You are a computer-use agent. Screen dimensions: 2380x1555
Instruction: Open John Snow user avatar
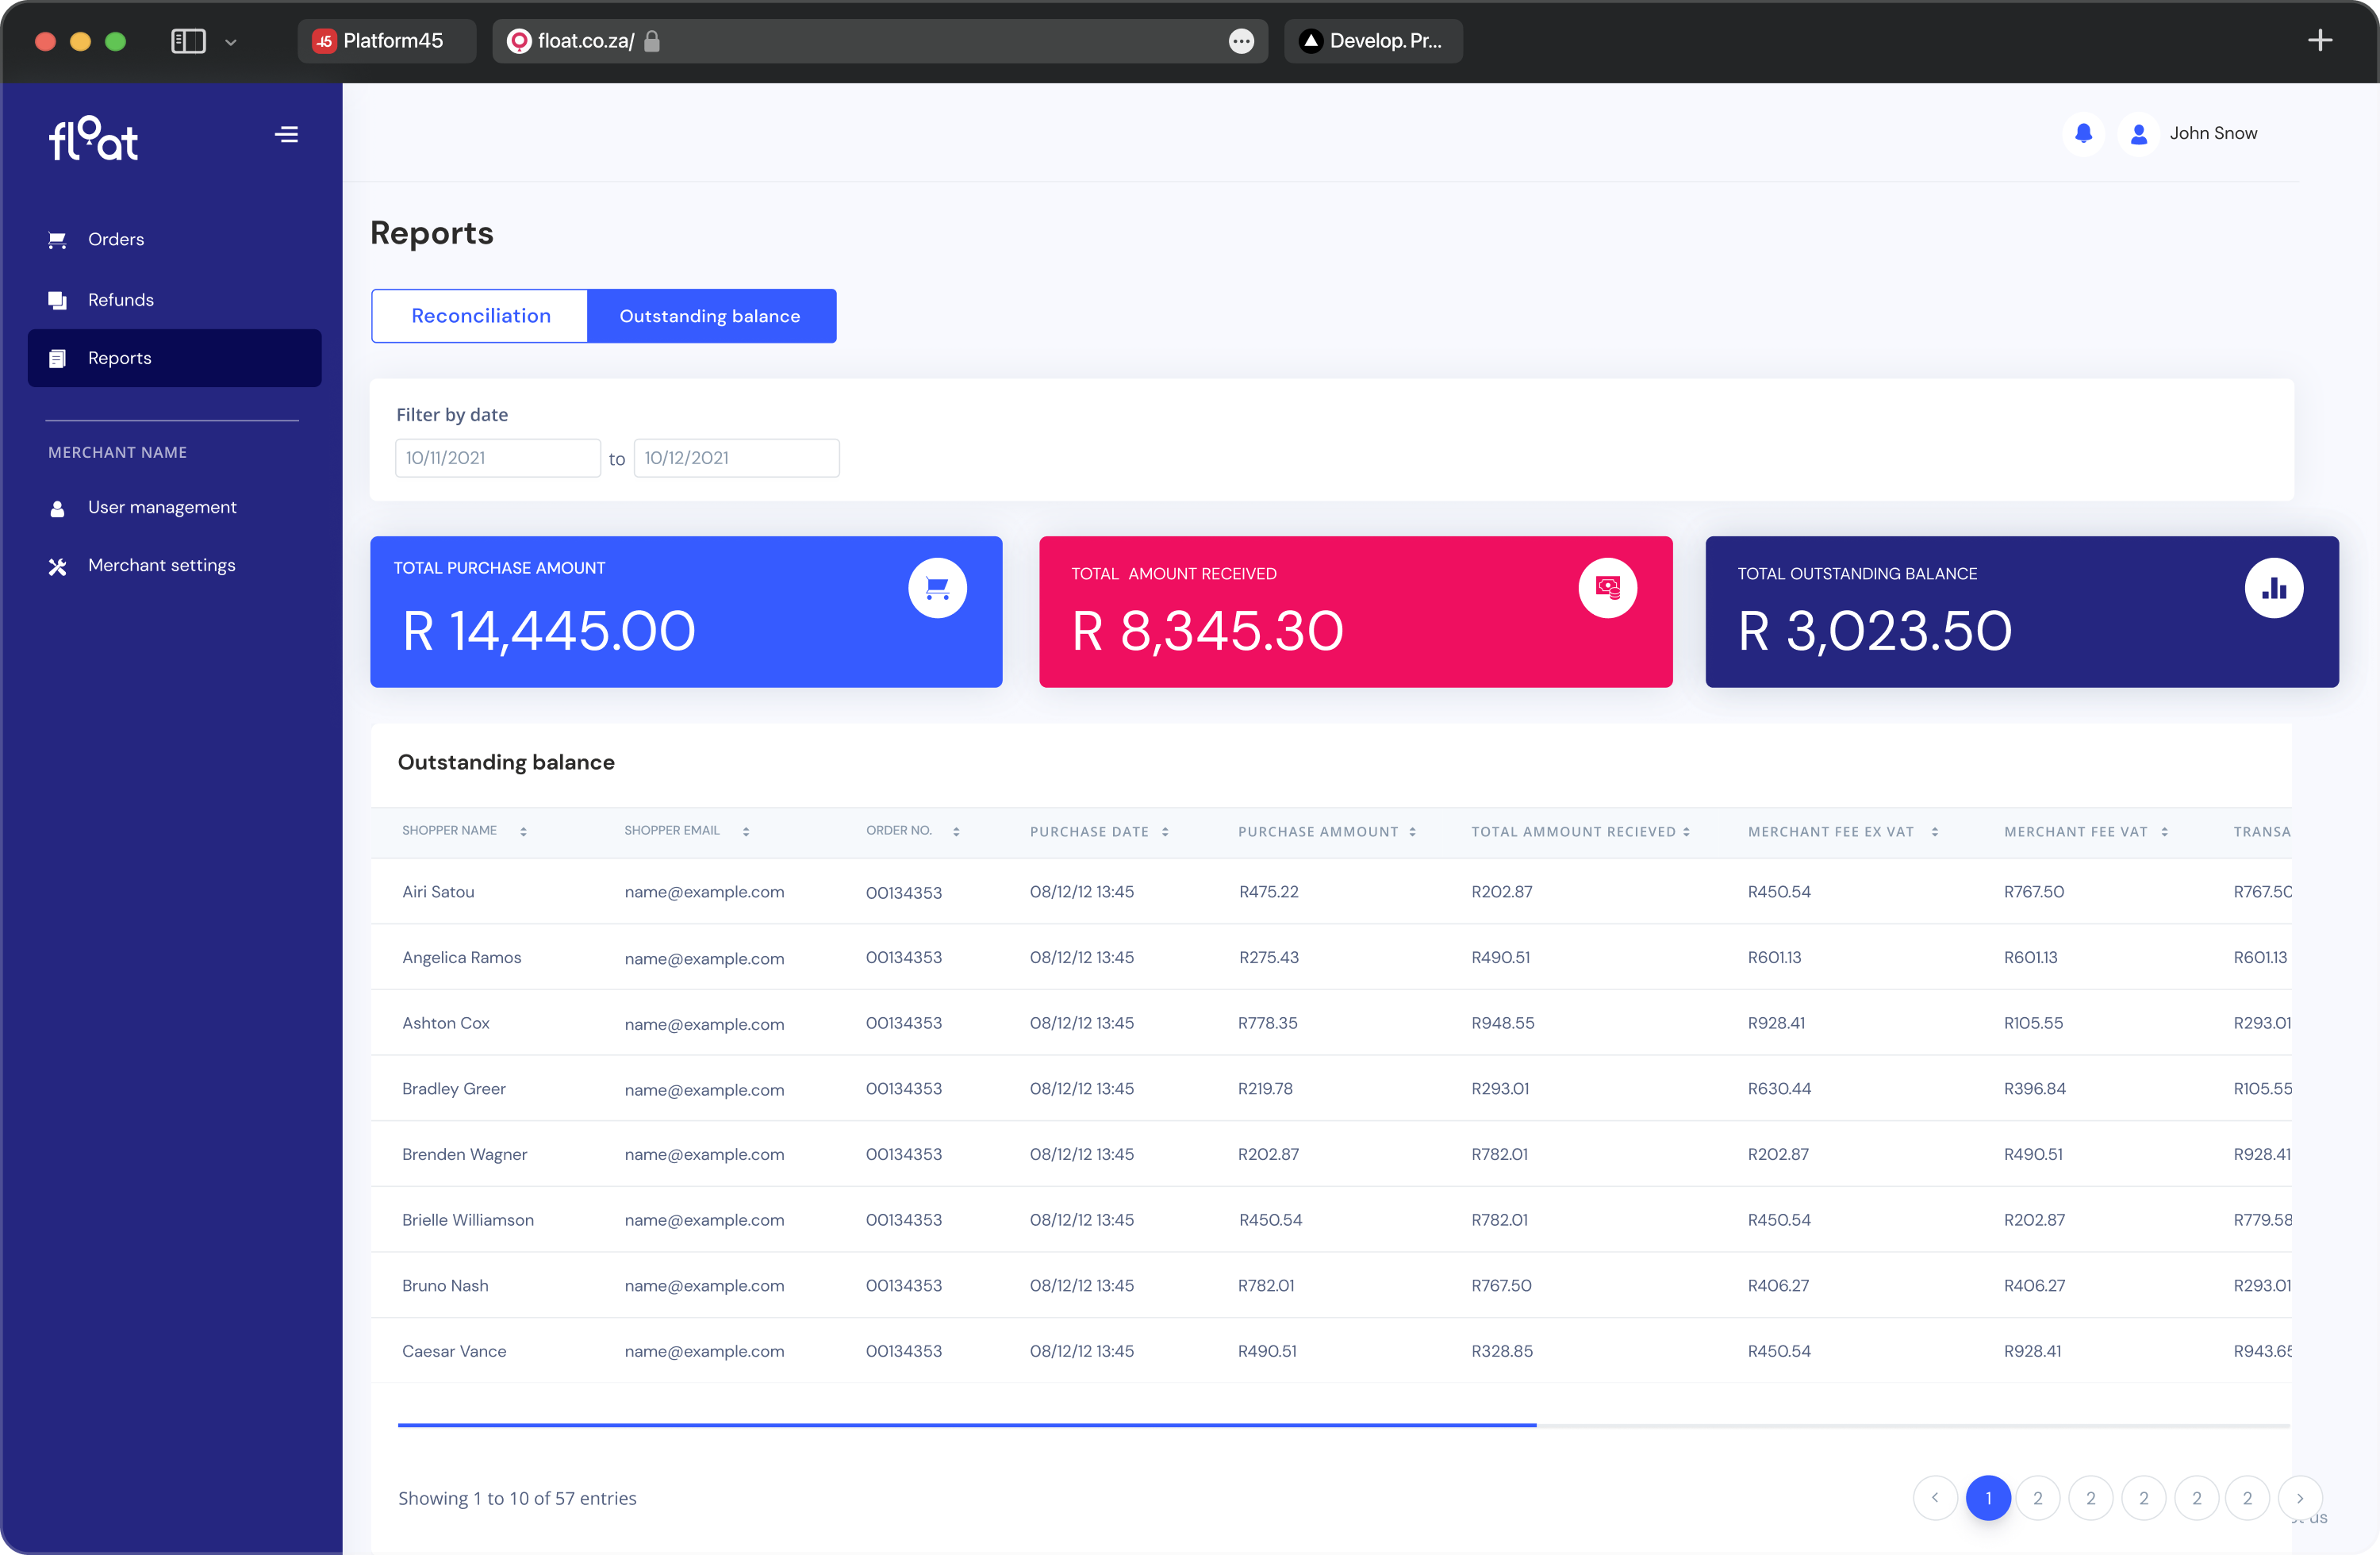(2138, 133)
